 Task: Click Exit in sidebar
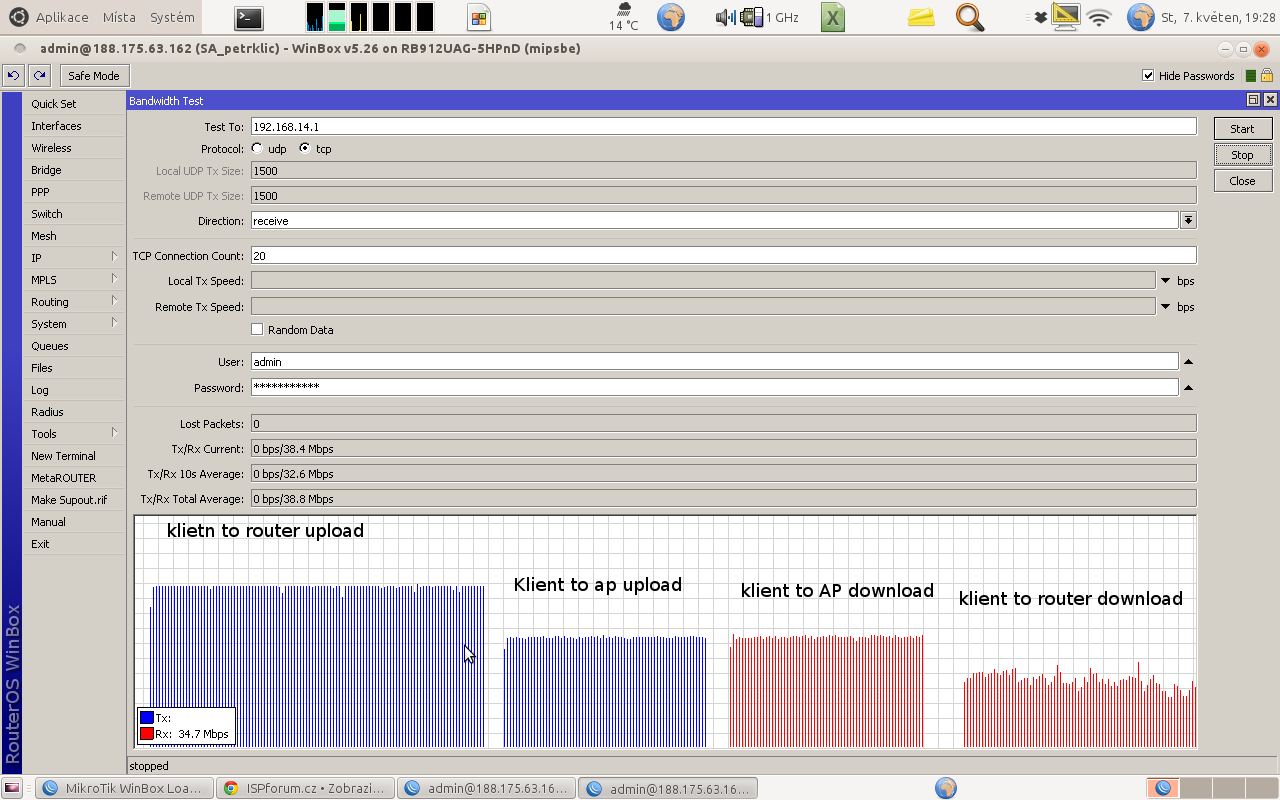point(75,544)
